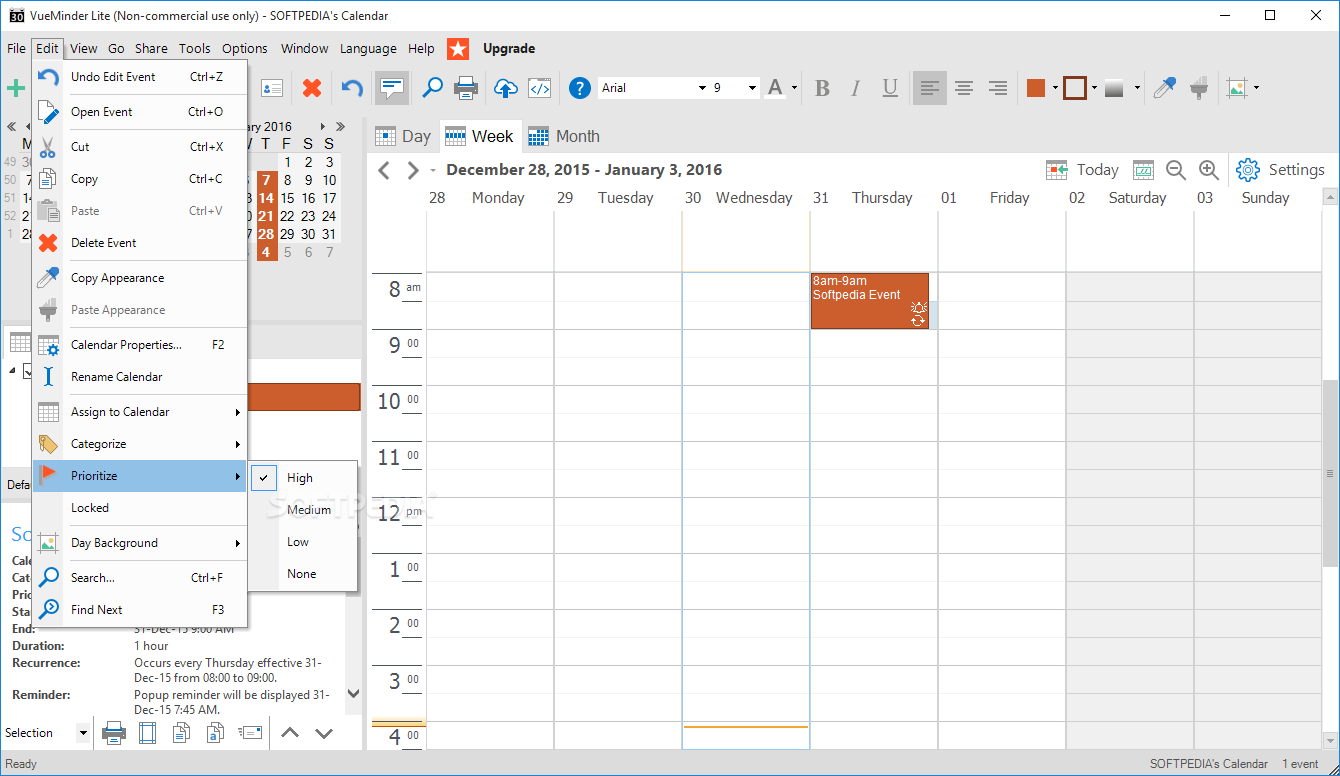
Task: Open the background color dropdown arrow
Action: pyautogui.click(x=1055, y=88)
